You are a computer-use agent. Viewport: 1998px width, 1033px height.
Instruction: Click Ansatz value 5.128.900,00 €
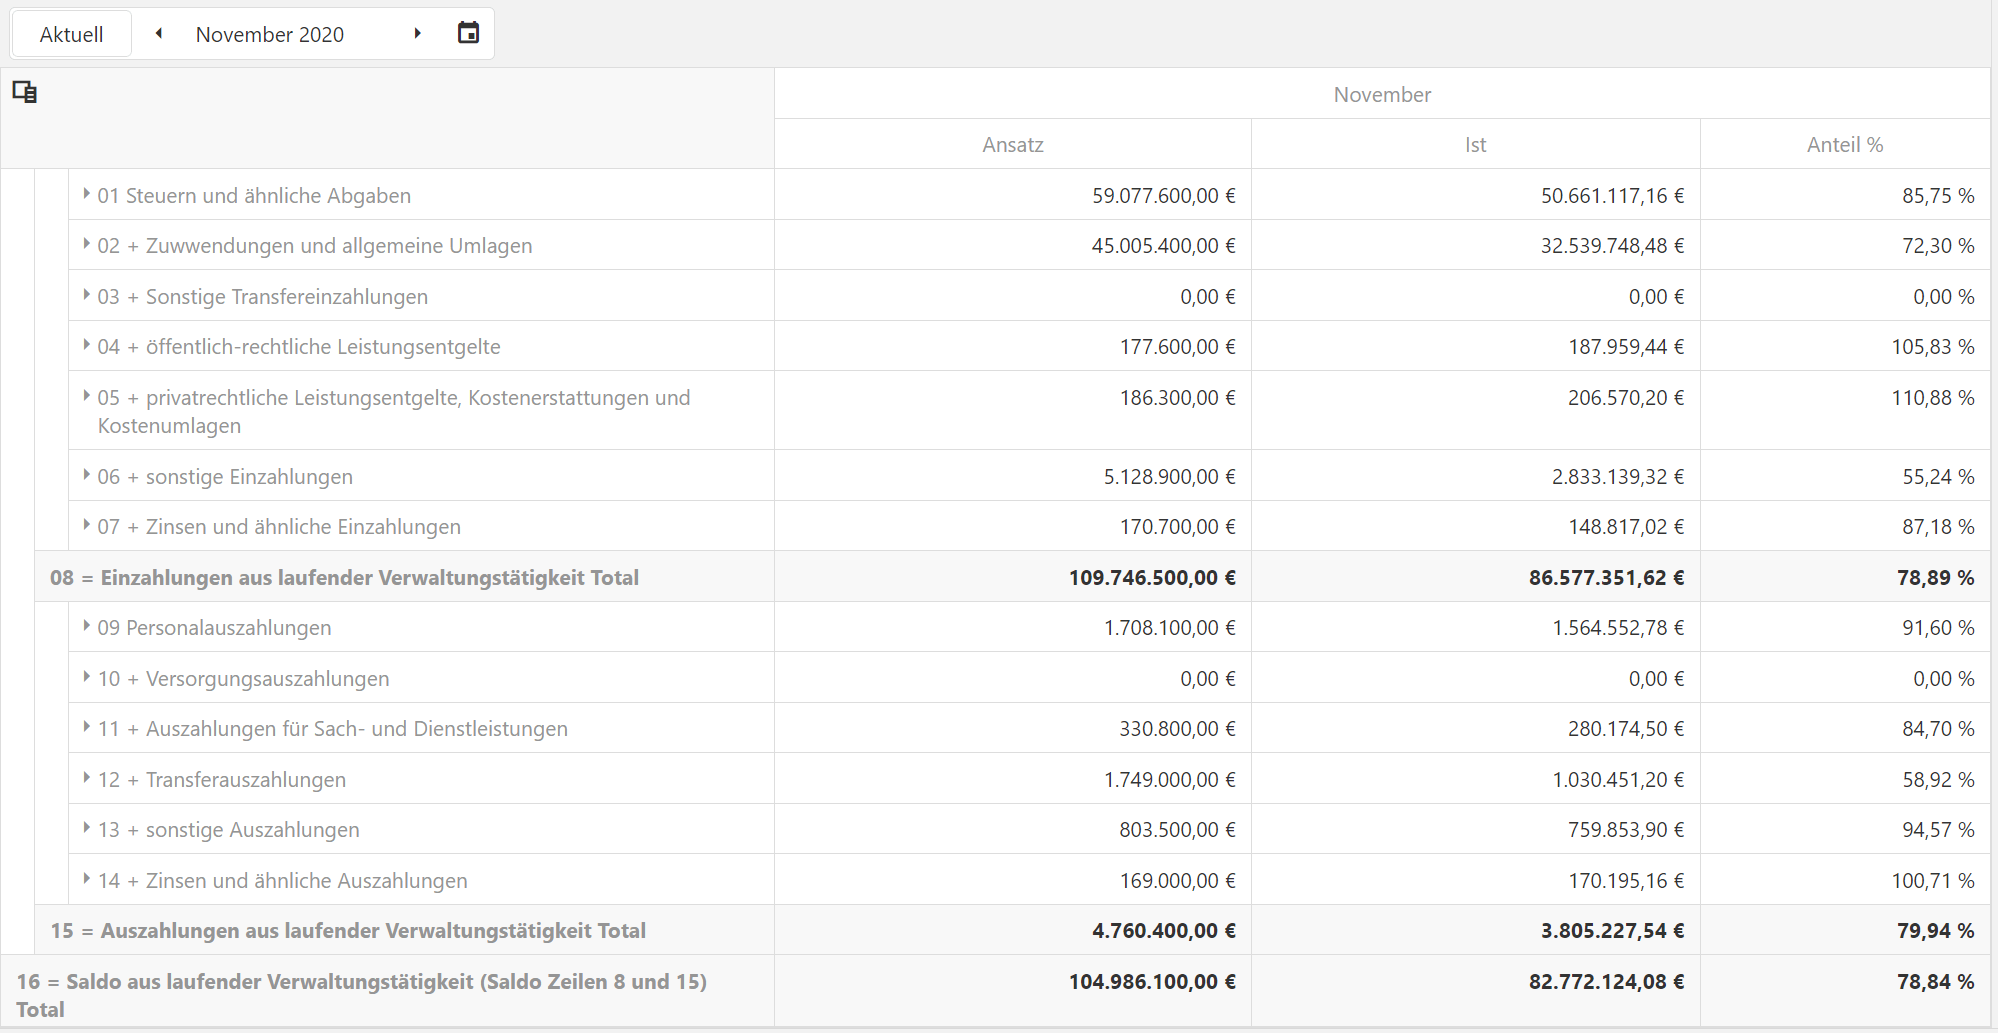1170,476
